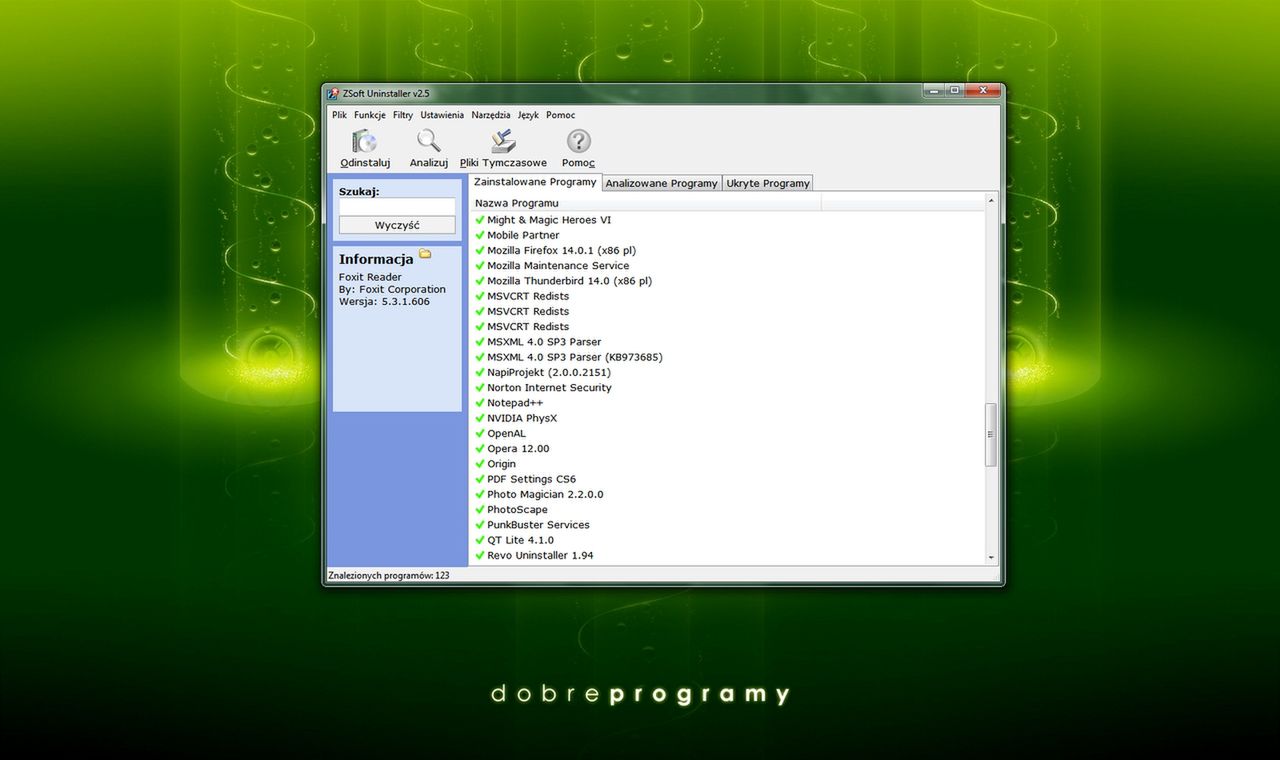Click the green checkmark next to Origin
The height and width of the screenshot is (760, 1280).
click(479, 463)
